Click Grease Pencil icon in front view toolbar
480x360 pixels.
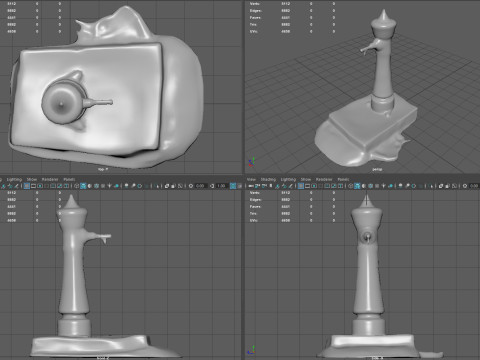click(x=290, y=186)
